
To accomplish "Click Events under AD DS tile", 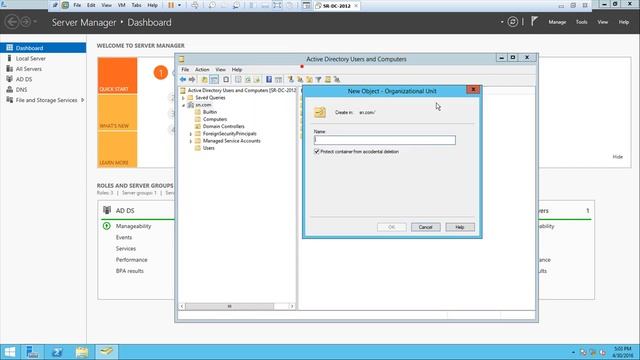I will [124, 237].
